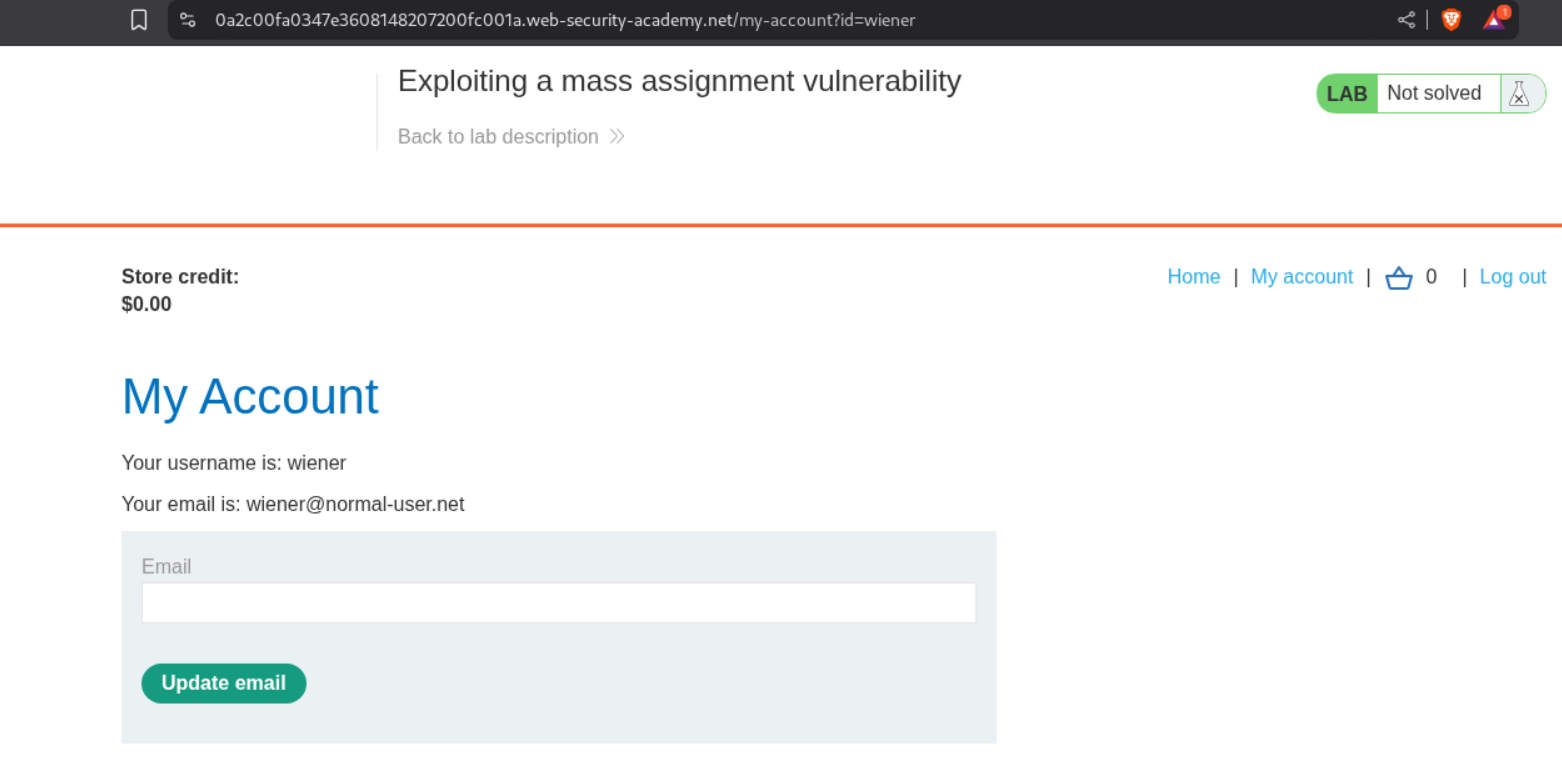The image size is (1562, 782).
Task: Click the lab flask icon
Action: 1519,94
